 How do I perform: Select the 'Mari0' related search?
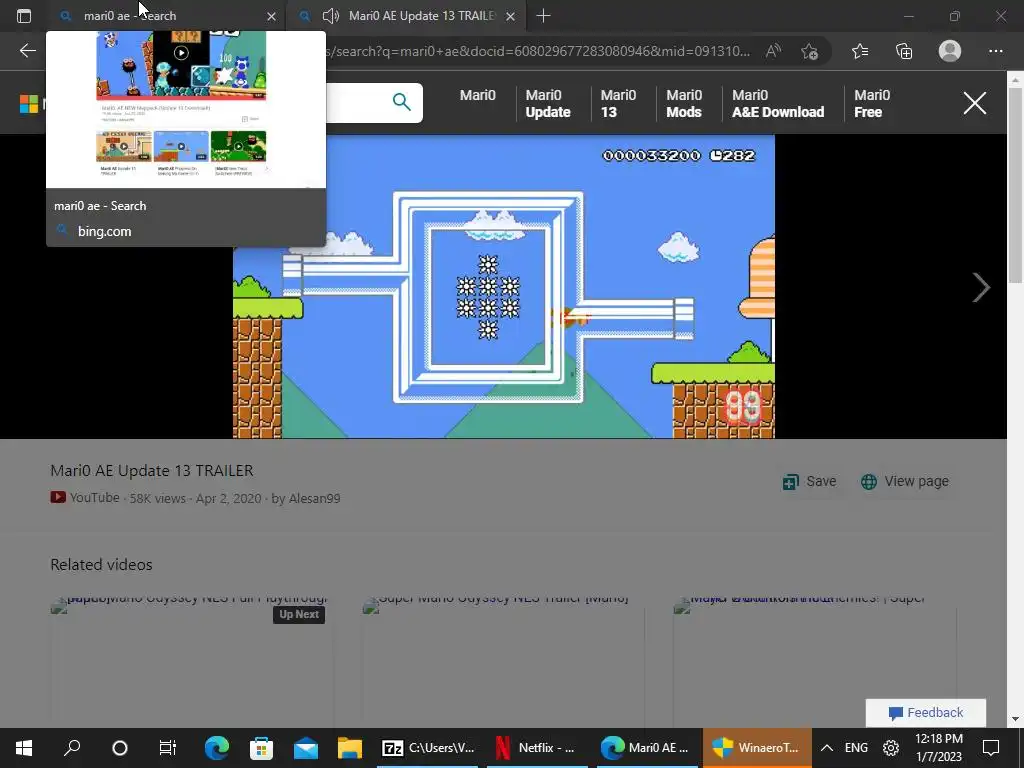477,95
